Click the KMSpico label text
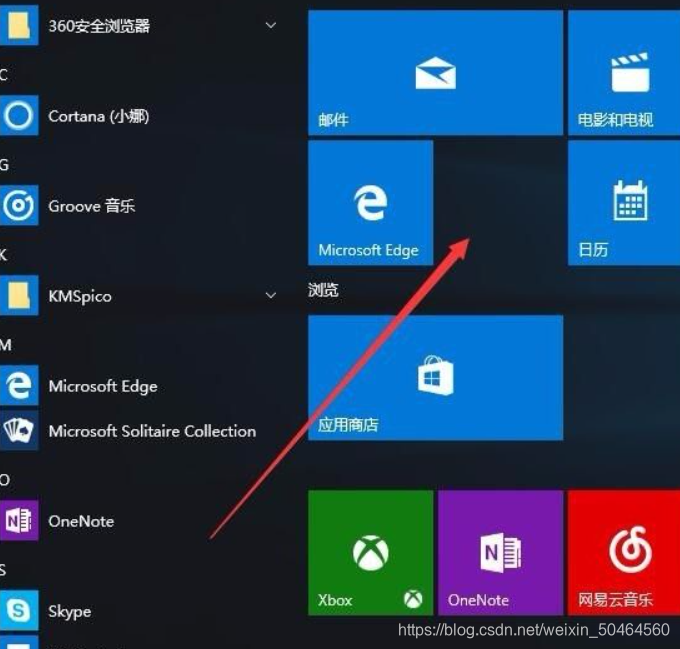 click(x=80, y=297)
